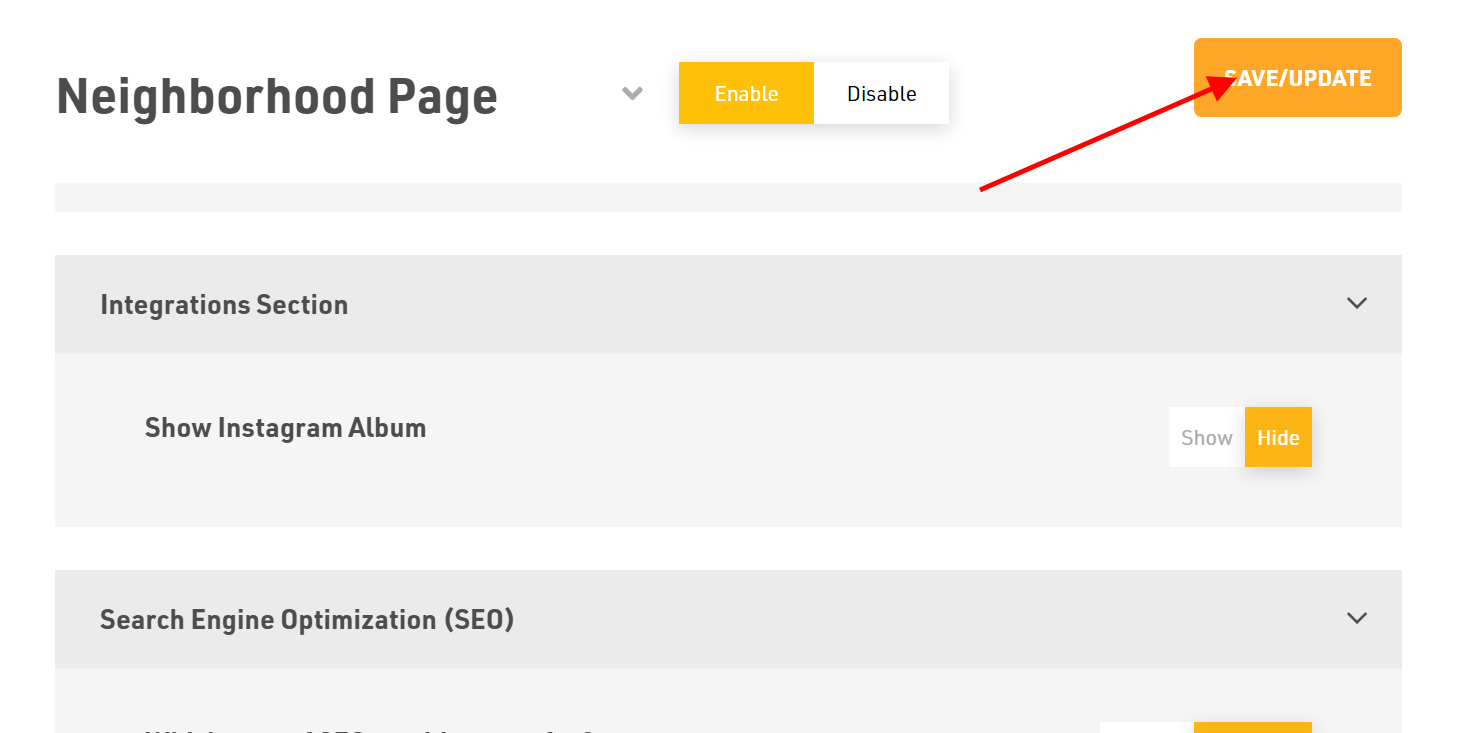The image size is (1460, 733).
Task: Set Show Instagram Album to Show
Action: click(x=1206, y=437)
